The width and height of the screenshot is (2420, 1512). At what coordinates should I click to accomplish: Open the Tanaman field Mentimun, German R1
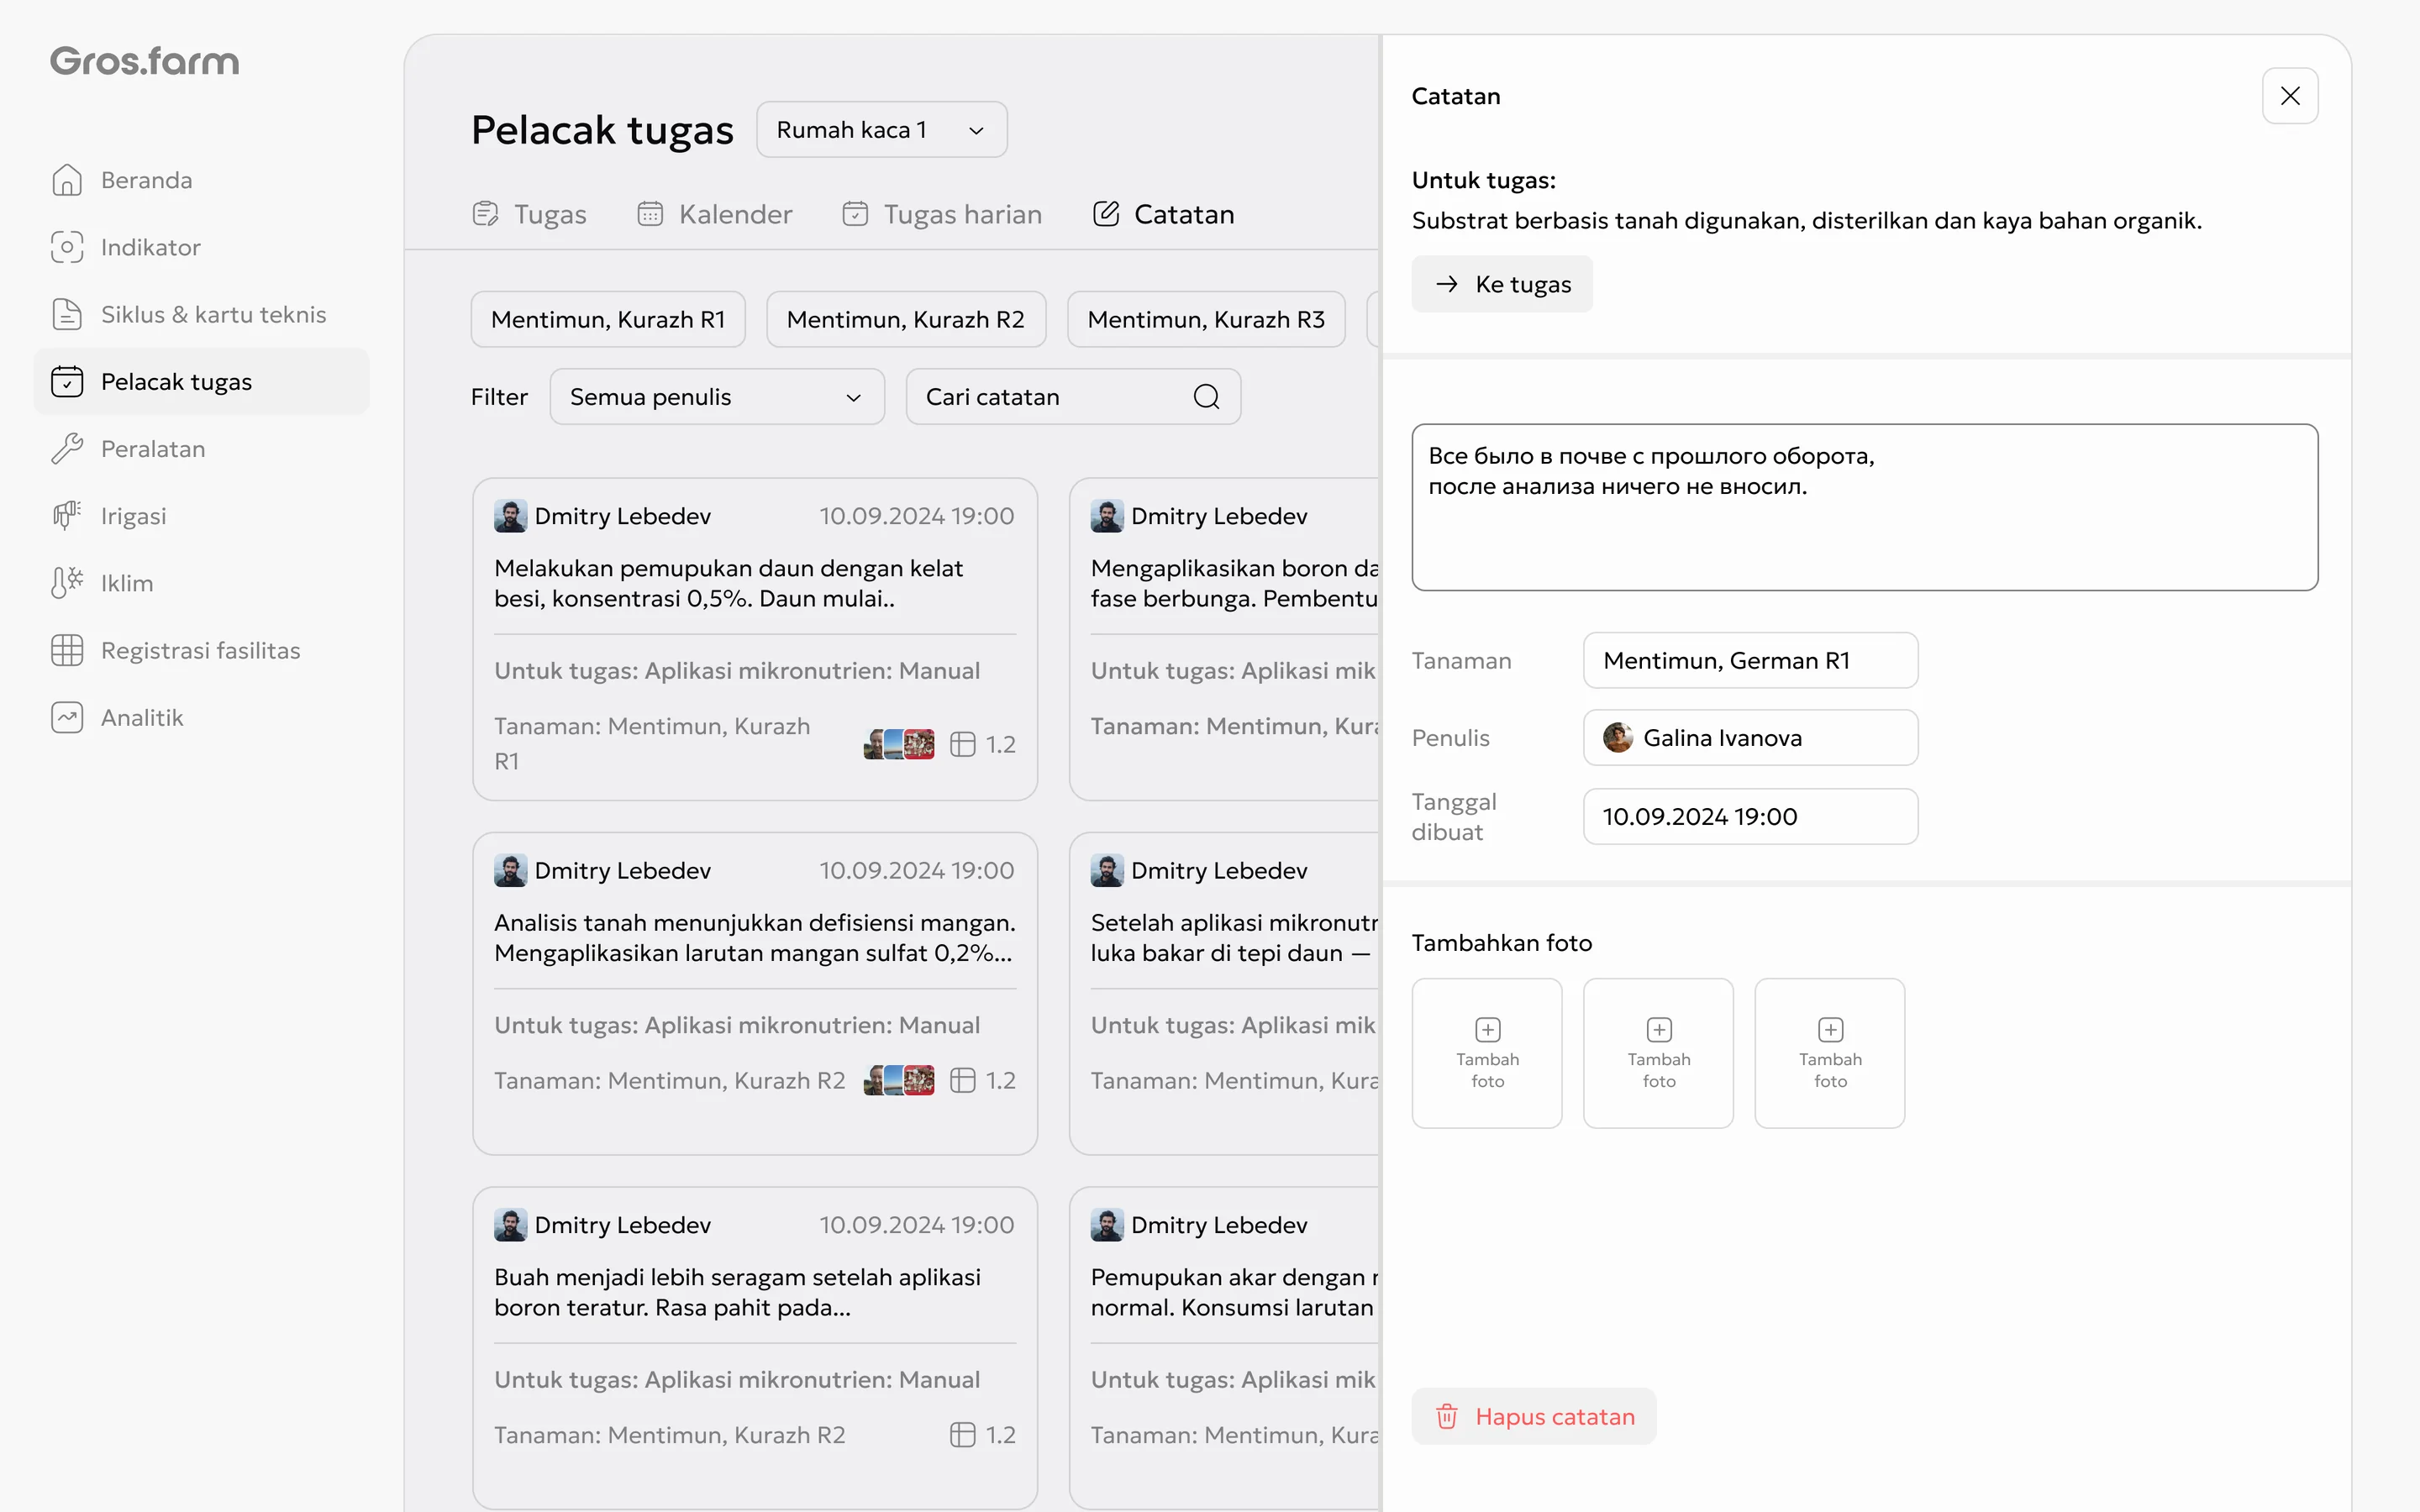pos(1750,660)
